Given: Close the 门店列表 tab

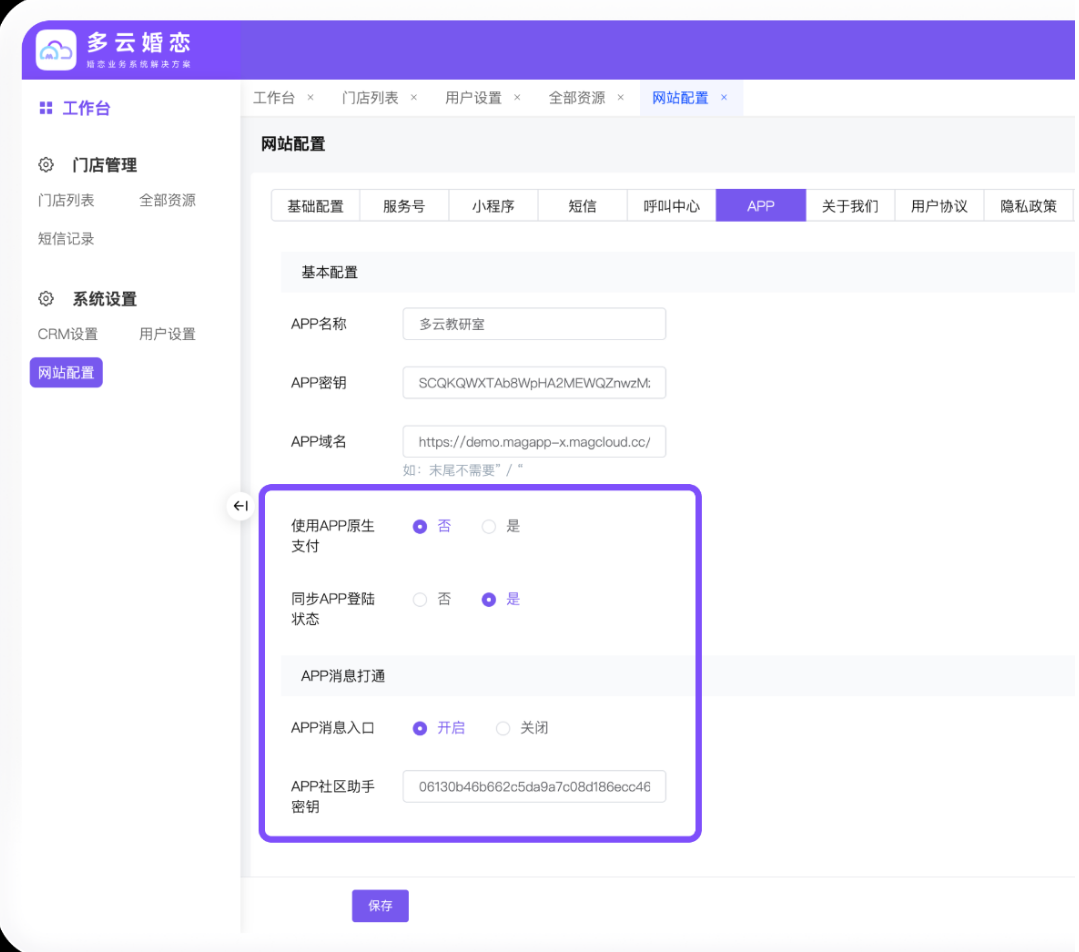Looking at the screenshot, I should (414, 98).
